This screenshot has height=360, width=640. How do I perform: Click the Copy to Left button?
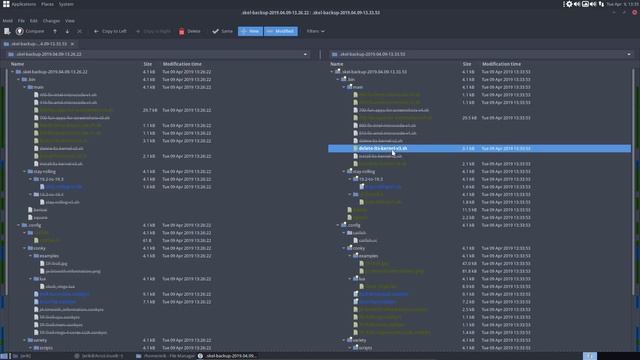[x=110, y=31]
